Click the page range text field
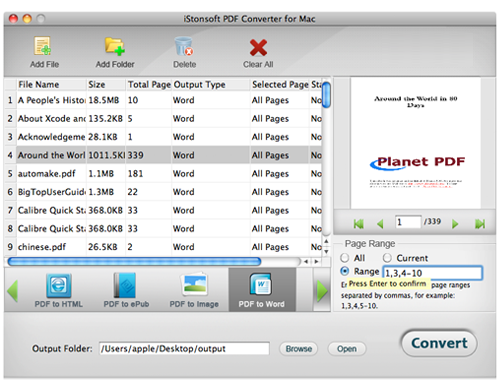This screenshot has height=388, width=500. pyautogui.click(x=432, y=273)
